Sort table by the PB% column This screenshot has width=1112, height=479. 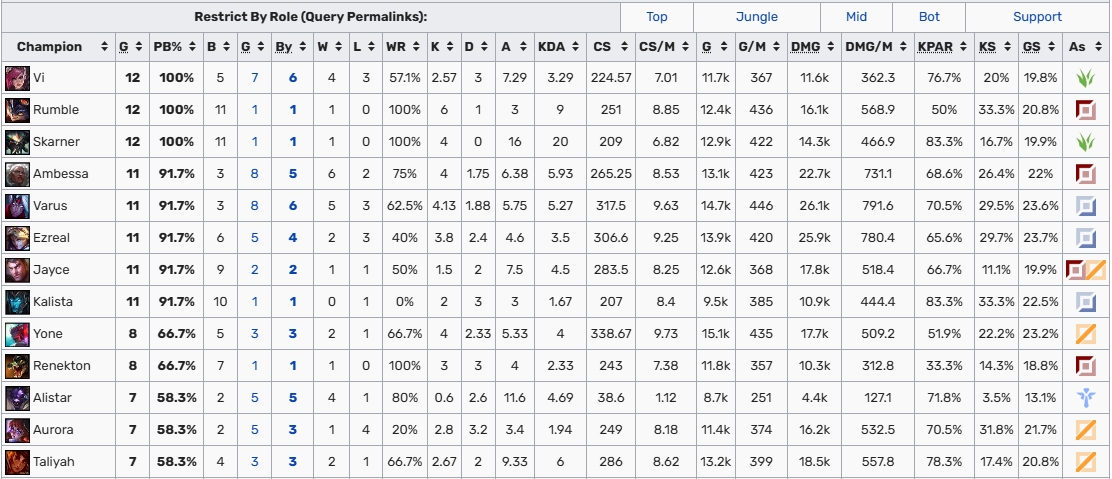(x=176, y=47)
